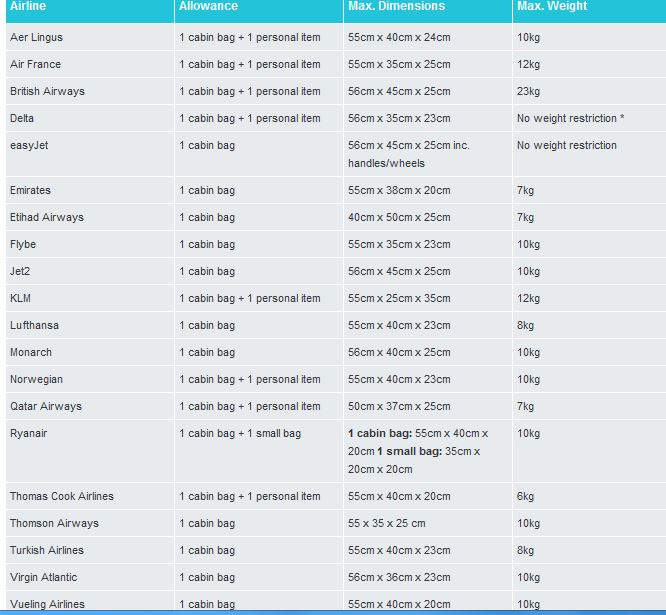Click Etihad Airways 7kg weight cell
The width and height of the screenshot is (666, 615).
coord(590,217)
